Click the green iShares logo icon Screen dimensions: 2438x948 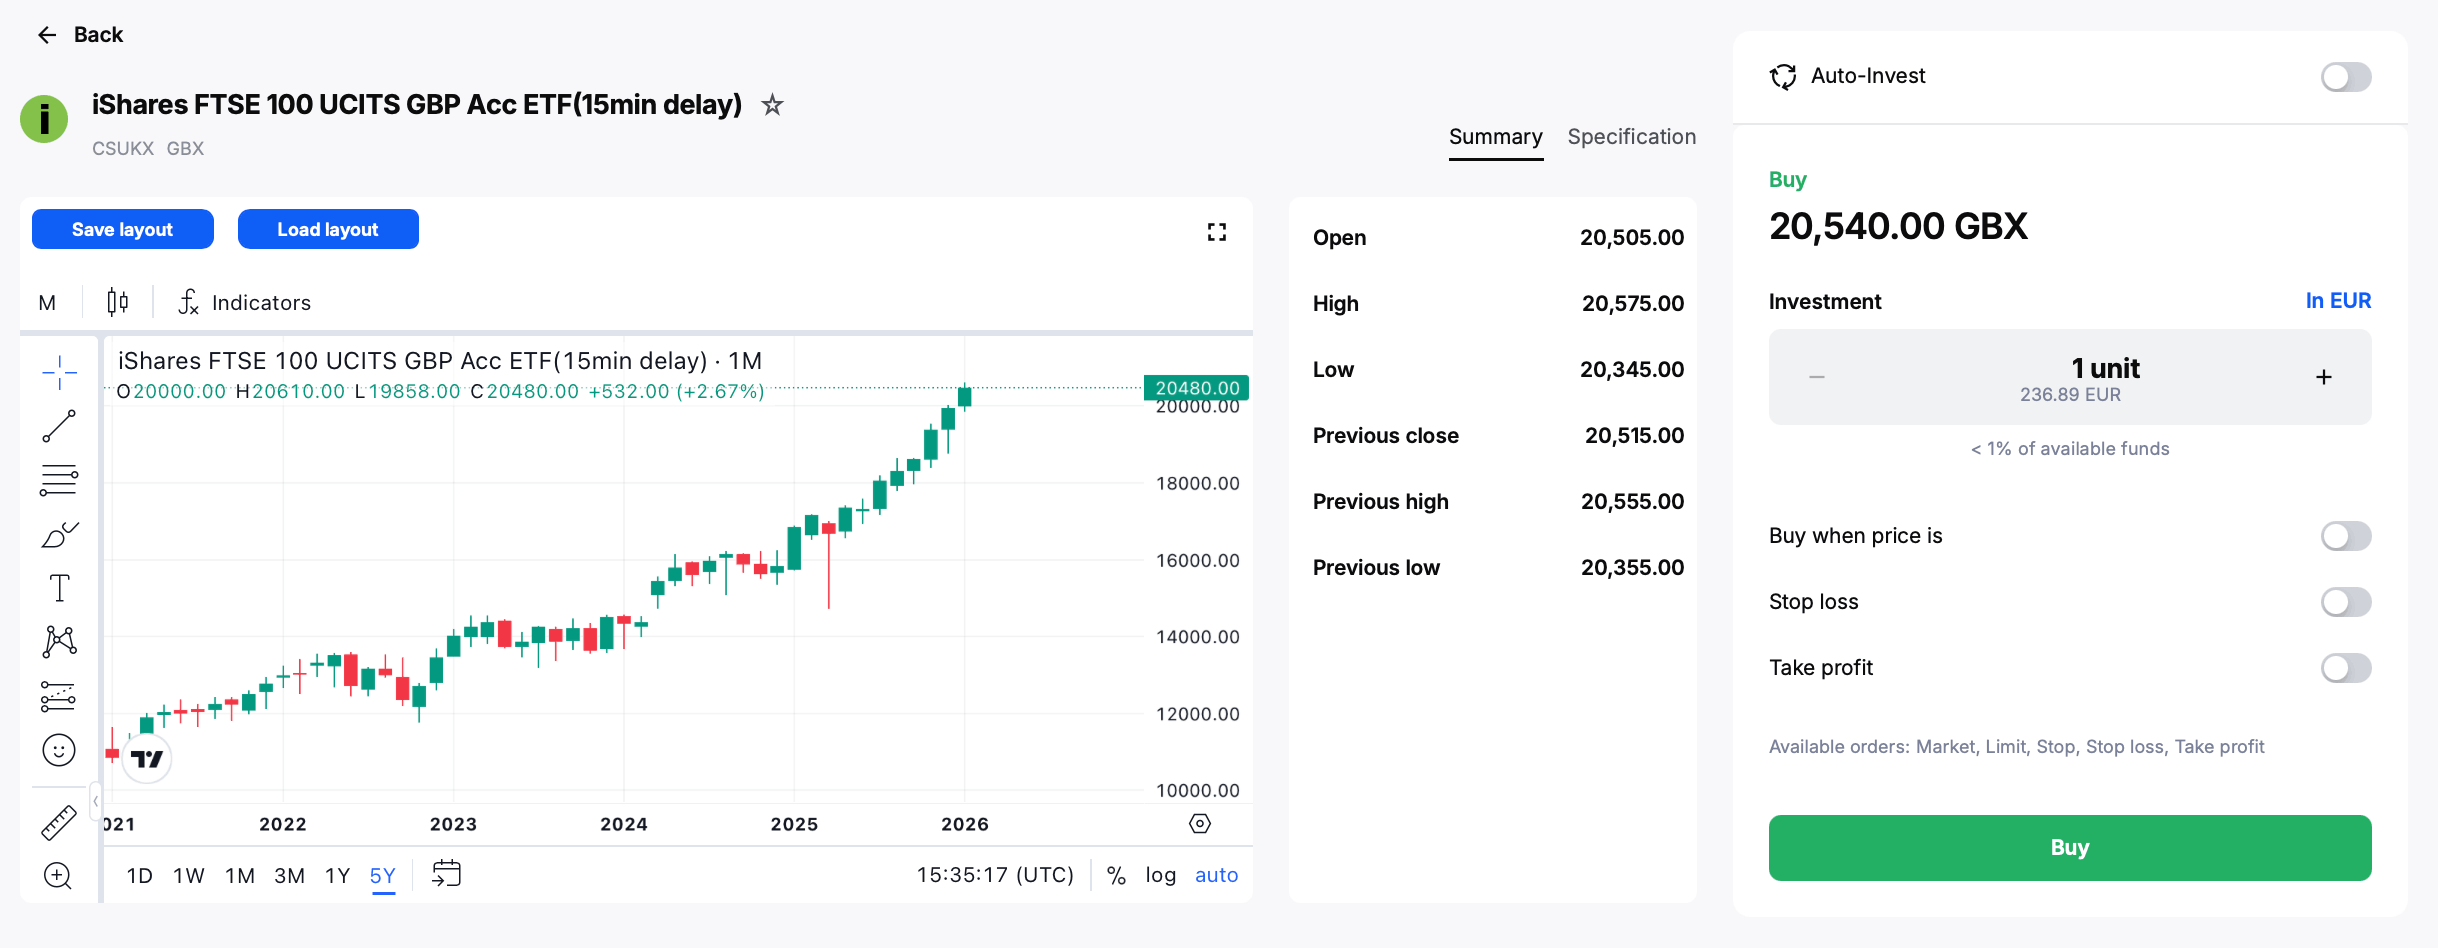coord(44,120)
